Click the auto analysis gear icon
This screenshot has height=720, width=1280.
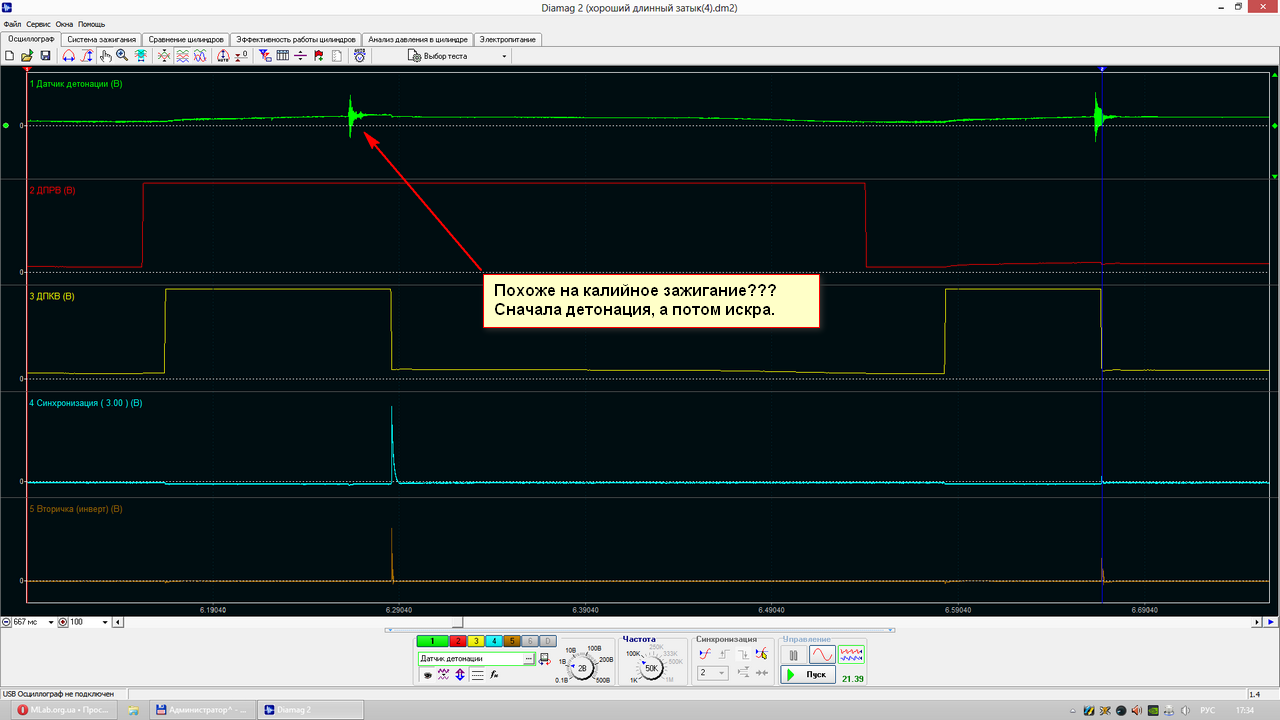pos(359,56)
